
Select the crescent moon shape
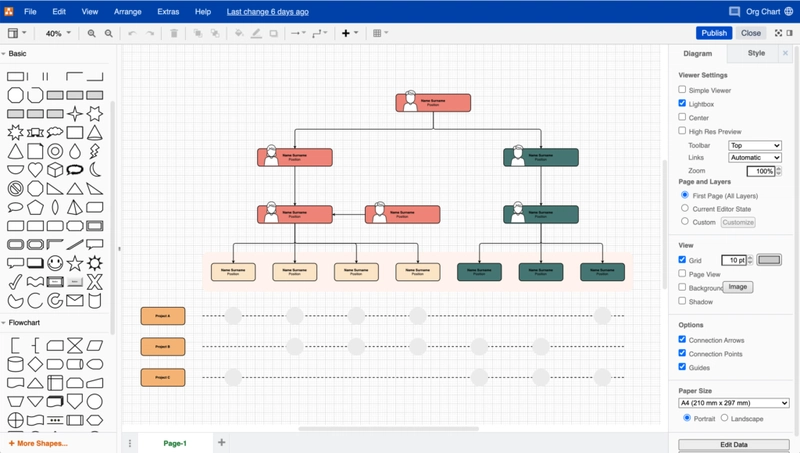click(95, 170)
